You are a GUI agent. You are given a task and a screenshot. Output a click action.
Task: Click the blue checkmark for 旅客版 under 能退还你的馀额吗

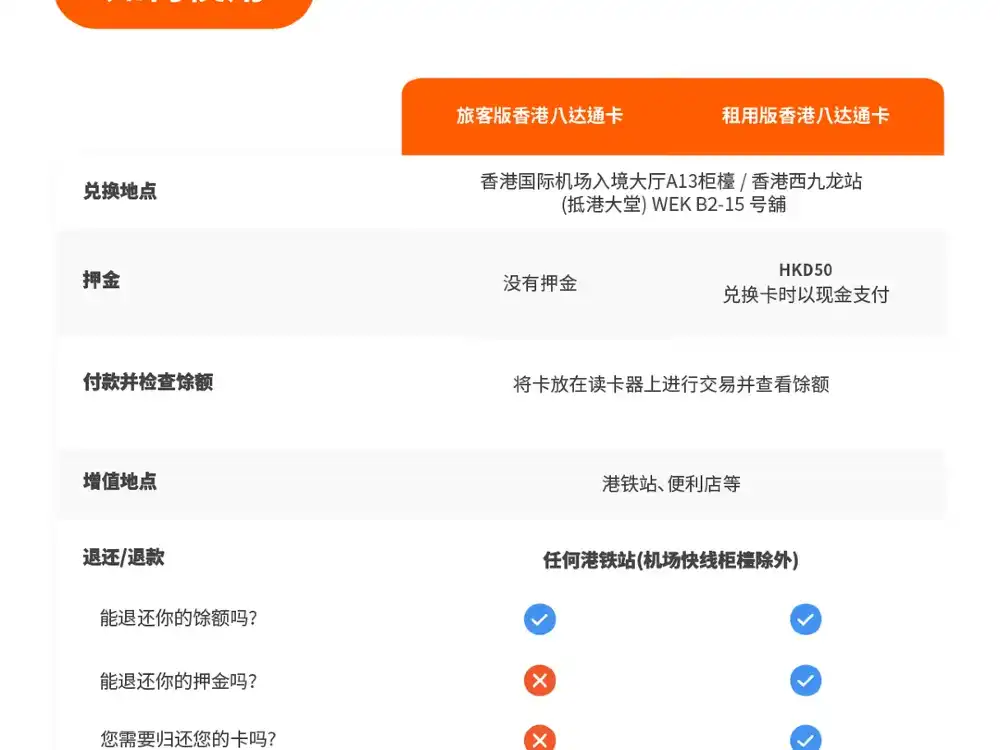540,619
